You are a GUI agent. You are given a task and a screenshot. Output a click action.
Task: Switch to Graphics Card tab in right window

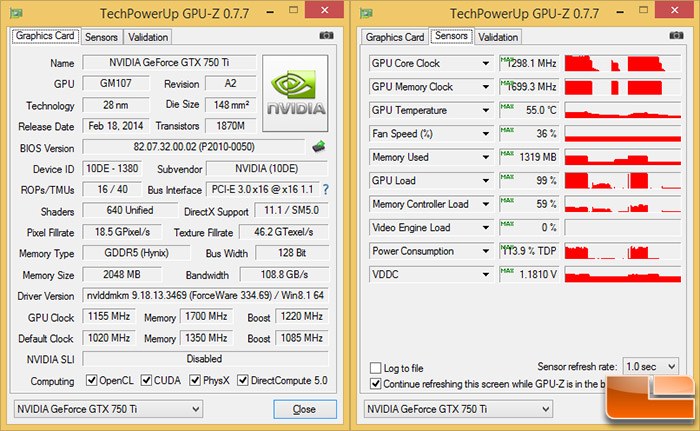point(395,37)
